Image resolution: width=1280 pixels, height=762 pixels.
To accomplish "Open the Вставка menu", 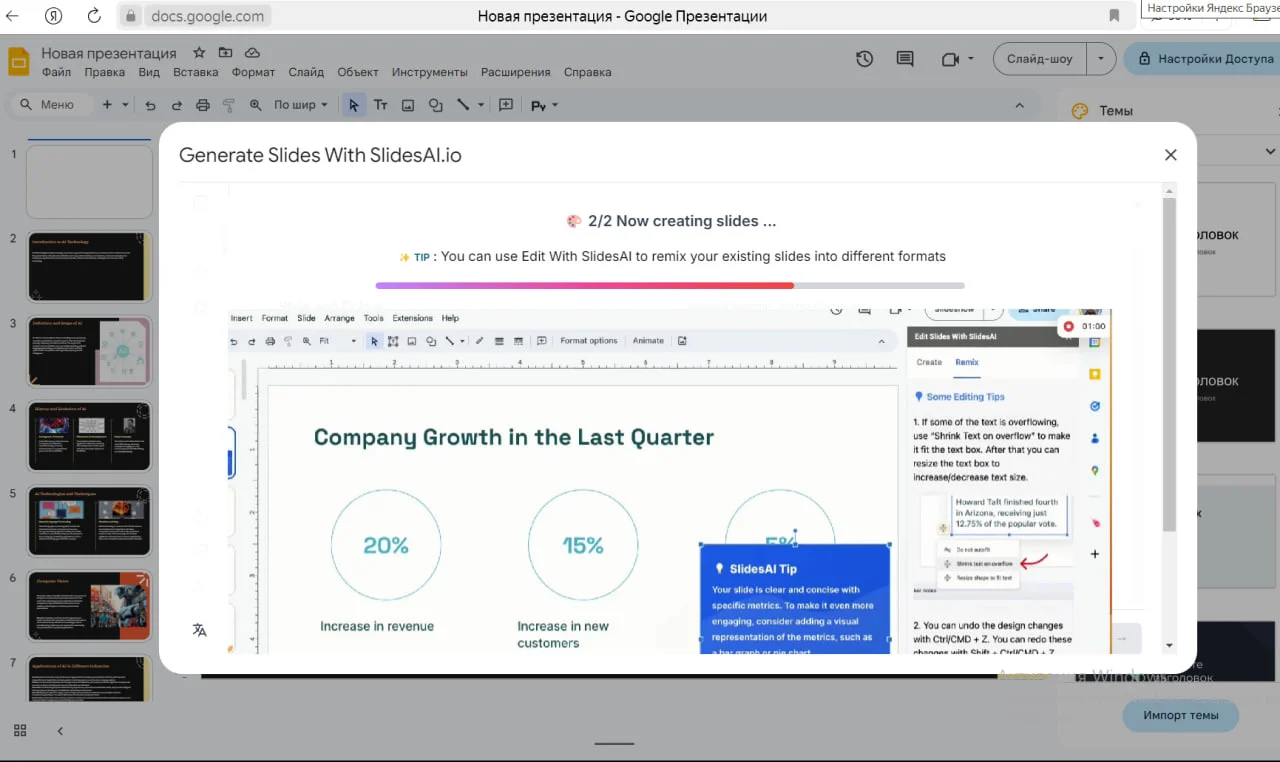I will [195, 72].
